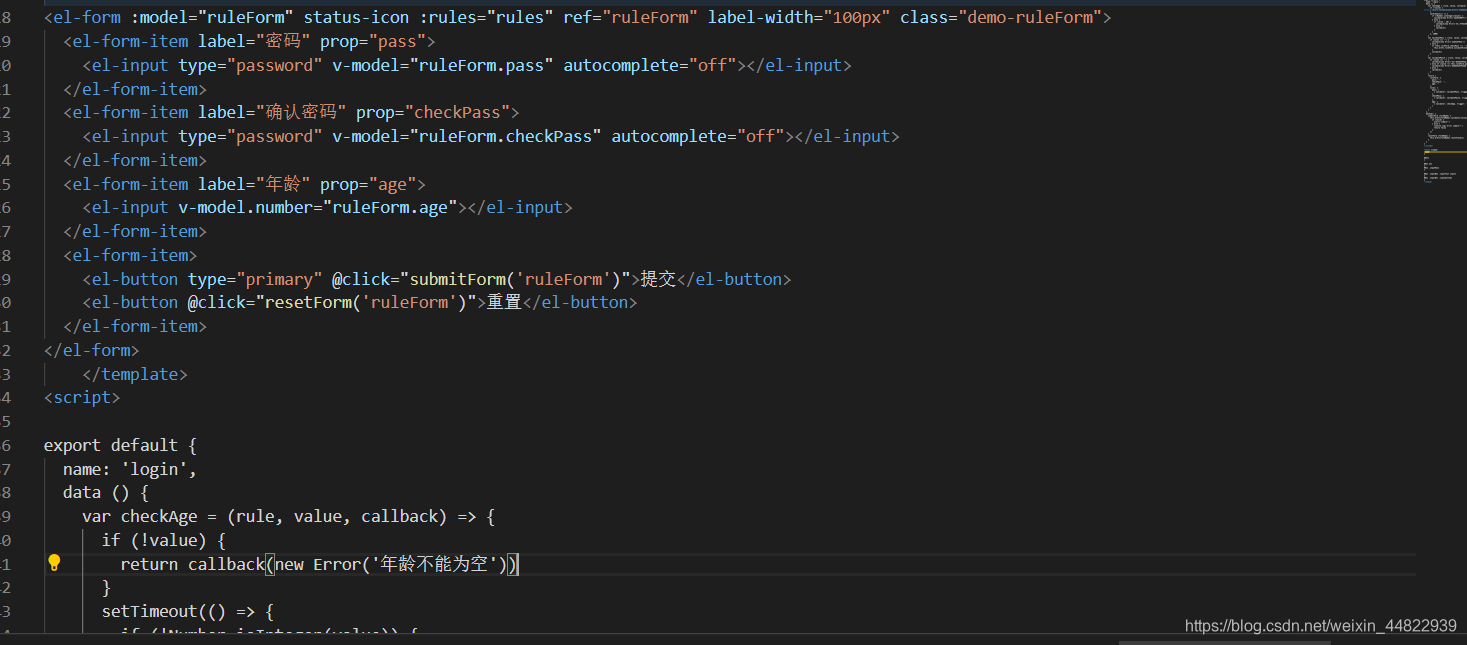
Task: Click the setTimeout call line
Action: point(188,611)
